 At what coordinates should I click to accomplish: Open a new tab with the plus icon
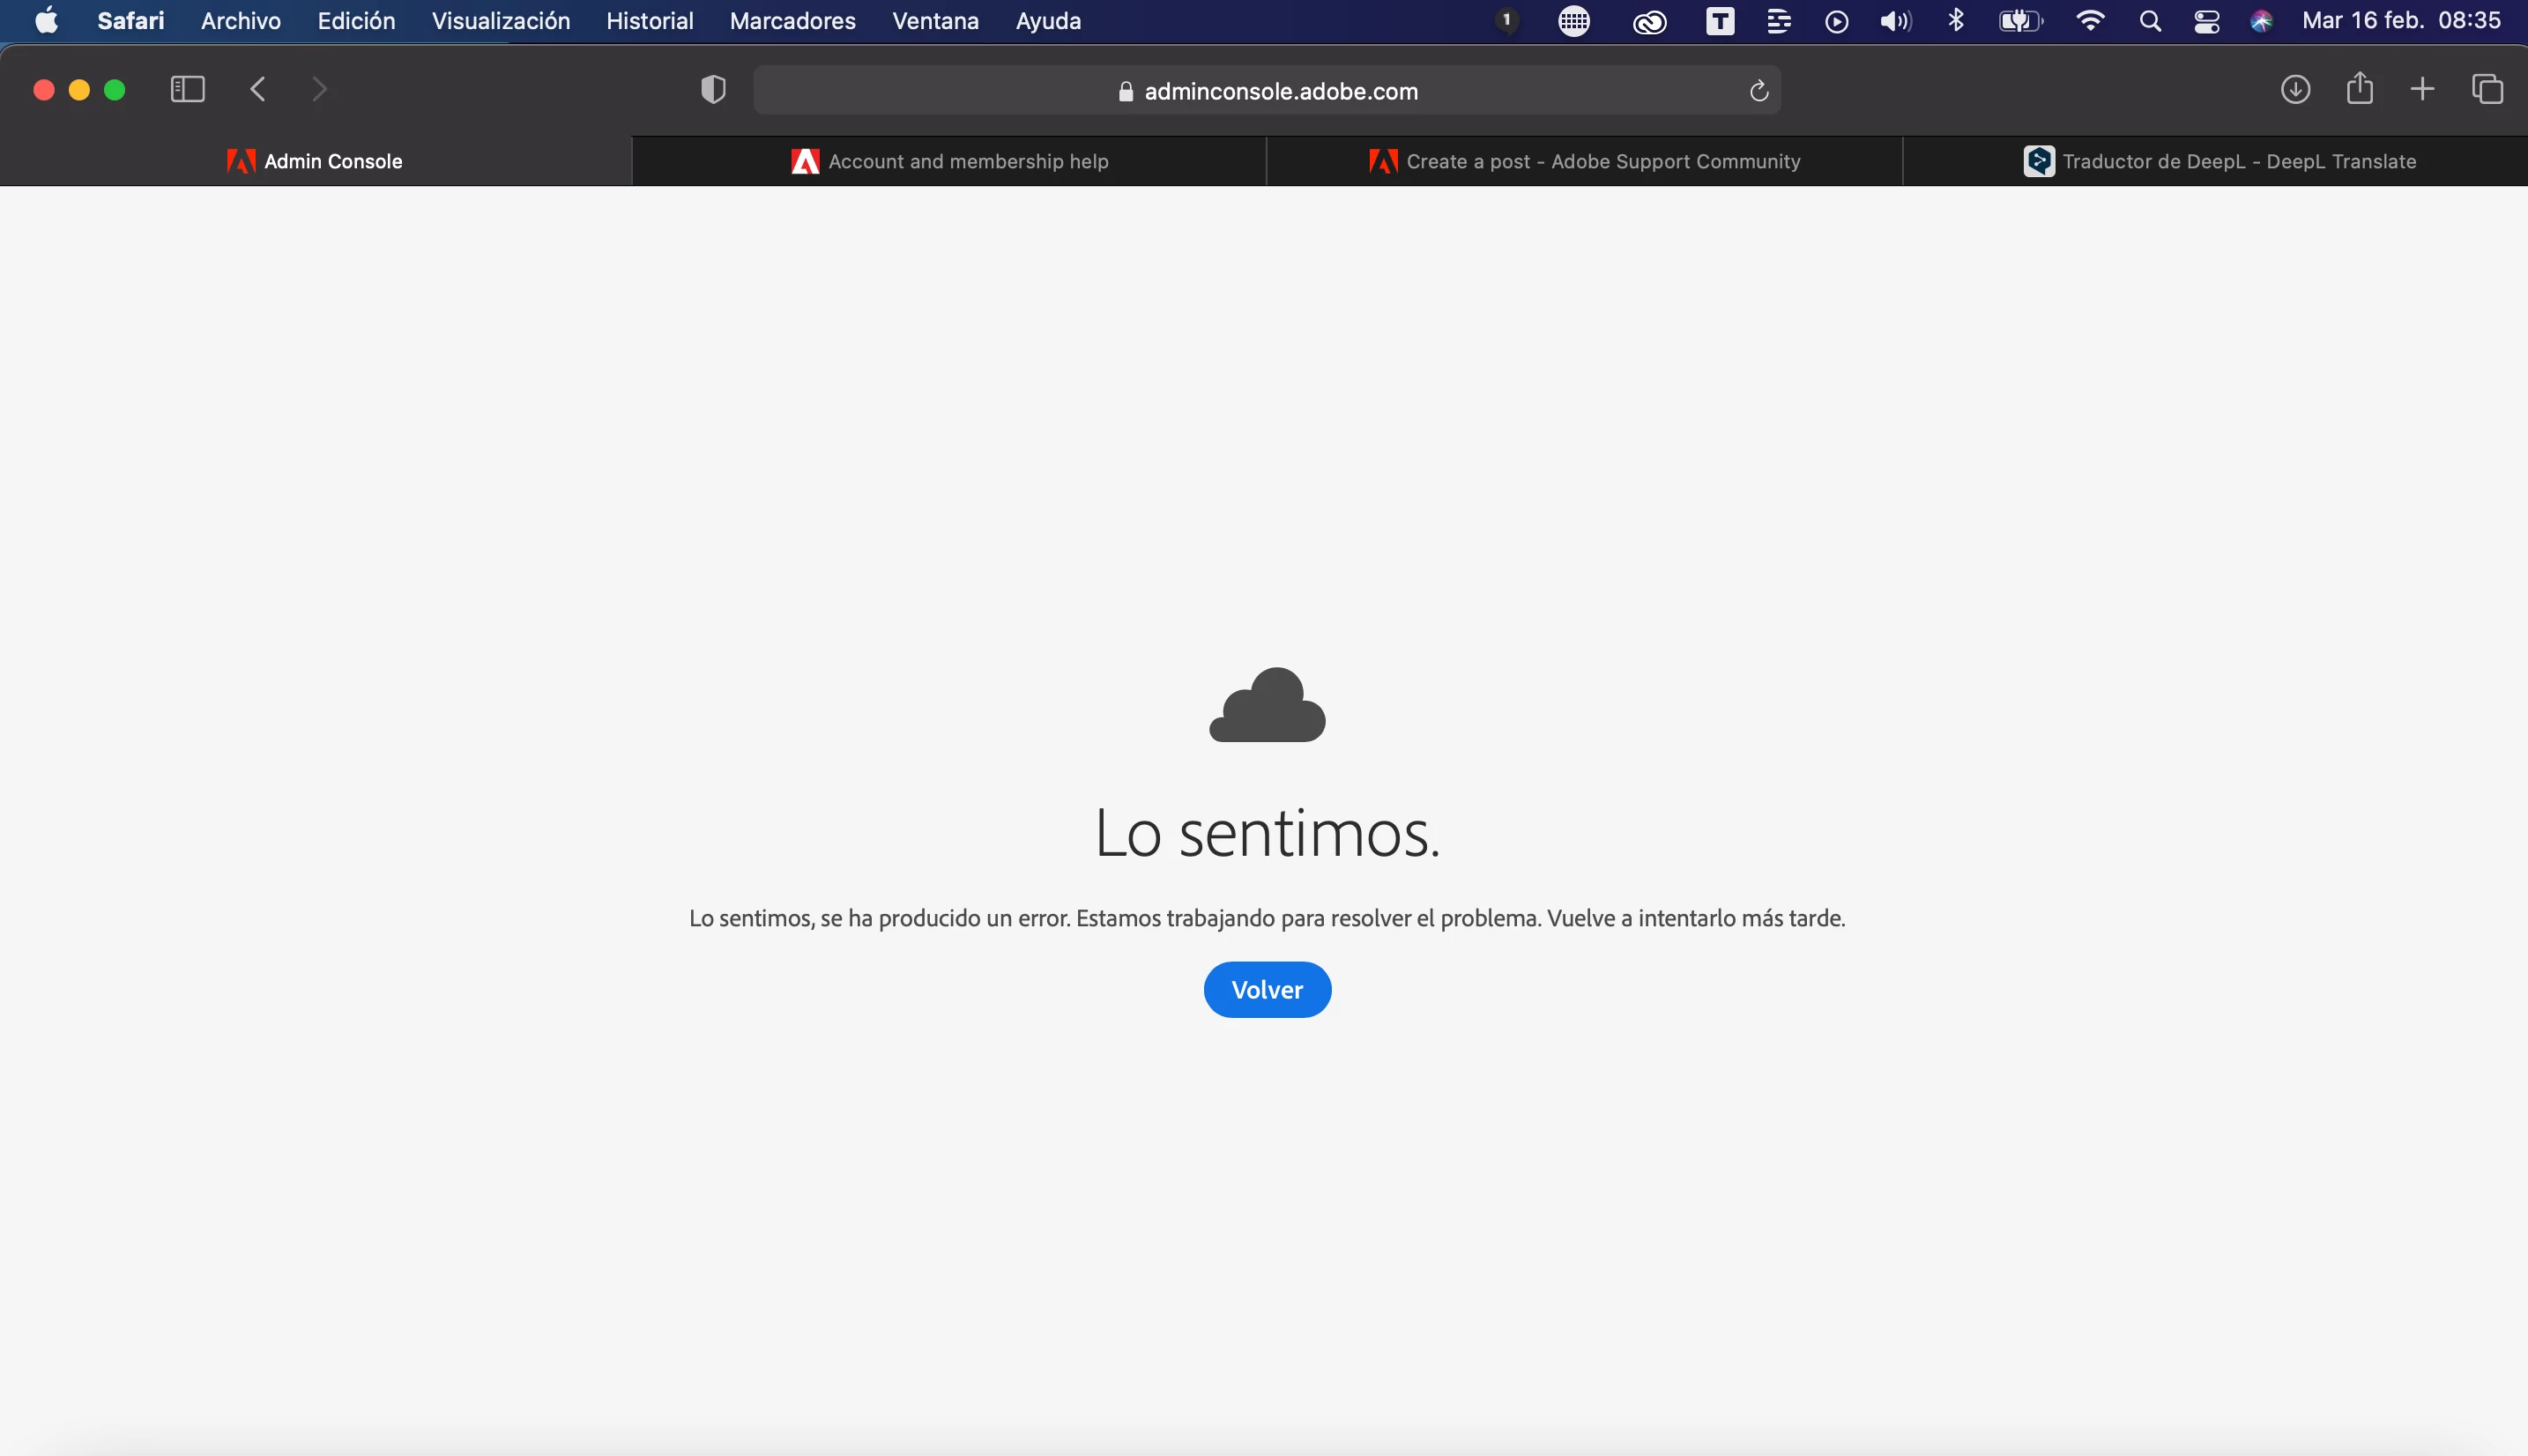2422,90
